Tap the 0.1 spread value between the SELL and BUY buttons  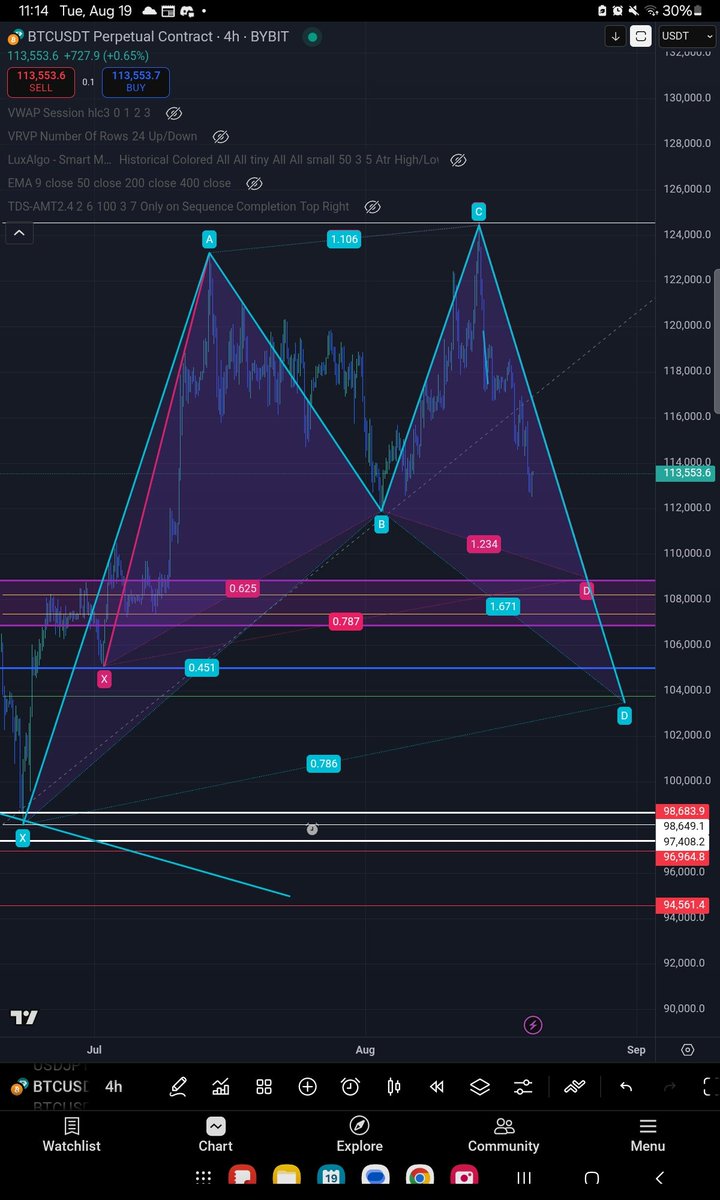point(89,82)
